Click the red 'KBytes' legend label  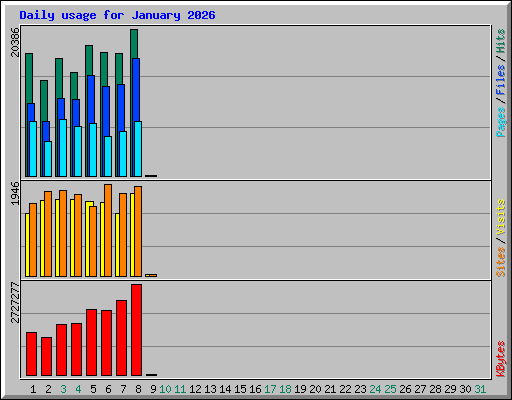[500, 359]
